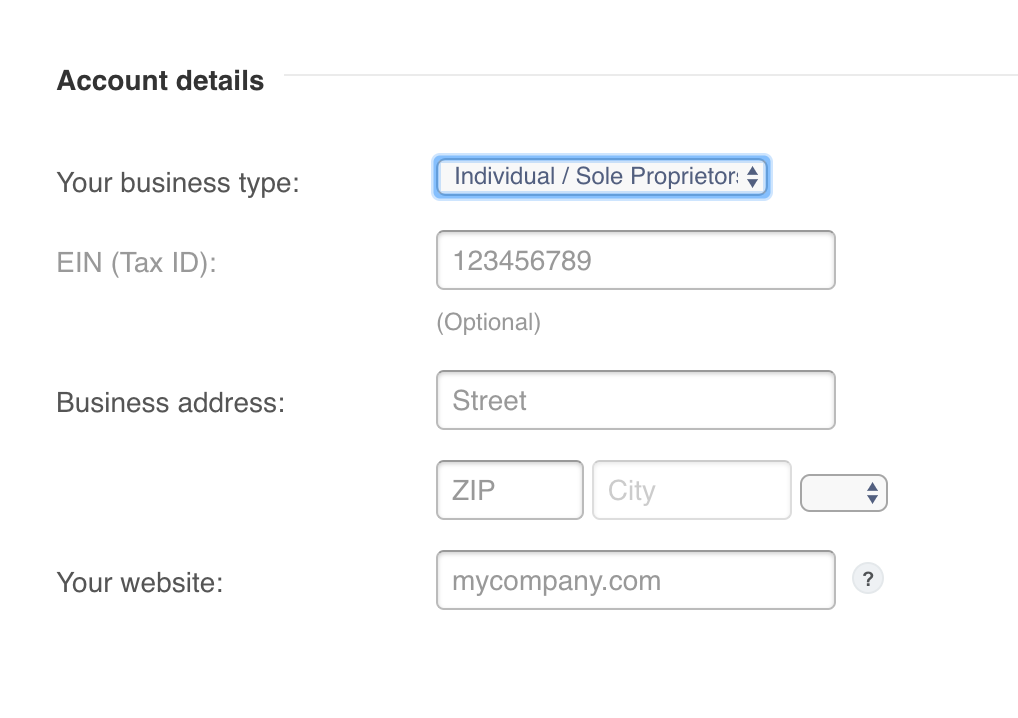This screenshot has height=718, width=1018.
Task: Click the question mark help icon
Action: click(868, 578)
